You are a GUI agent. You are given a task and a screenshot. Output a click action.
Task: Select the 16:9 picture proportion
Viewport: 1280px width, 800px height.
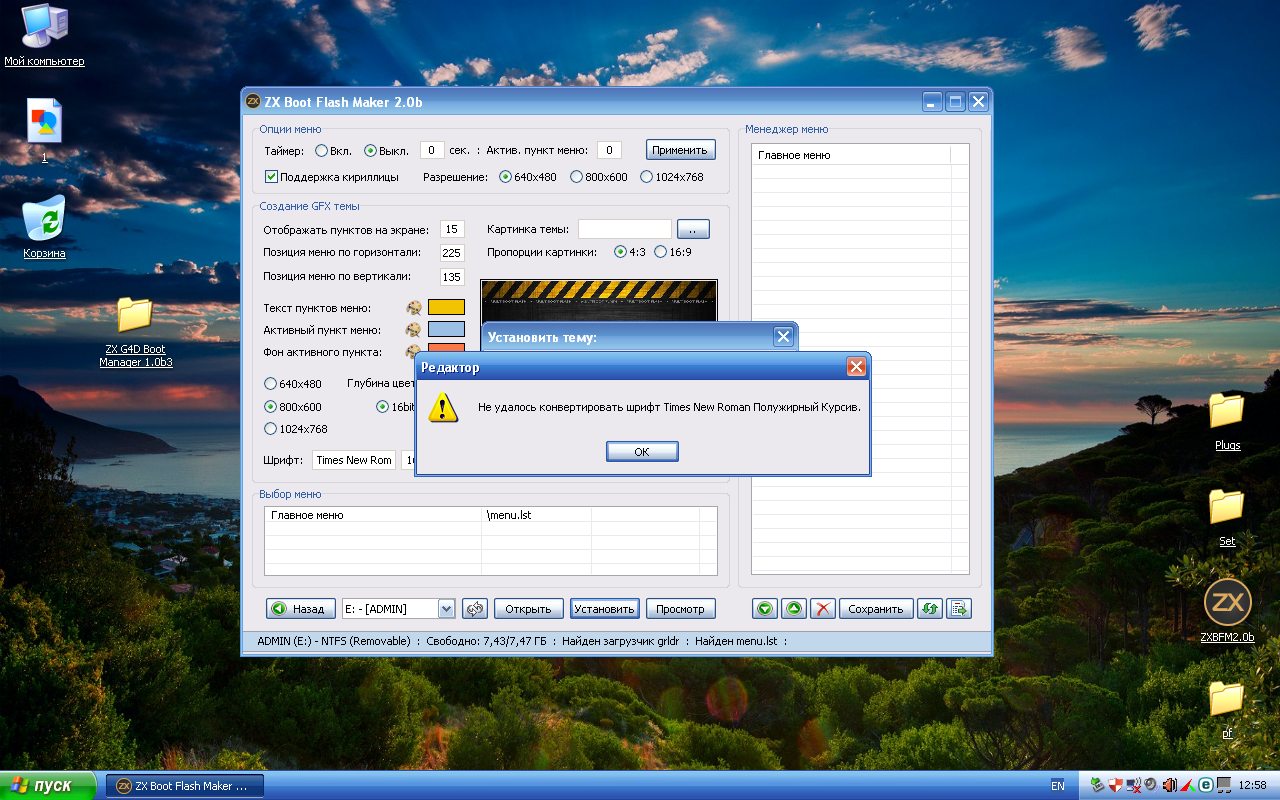click(660, 252)
